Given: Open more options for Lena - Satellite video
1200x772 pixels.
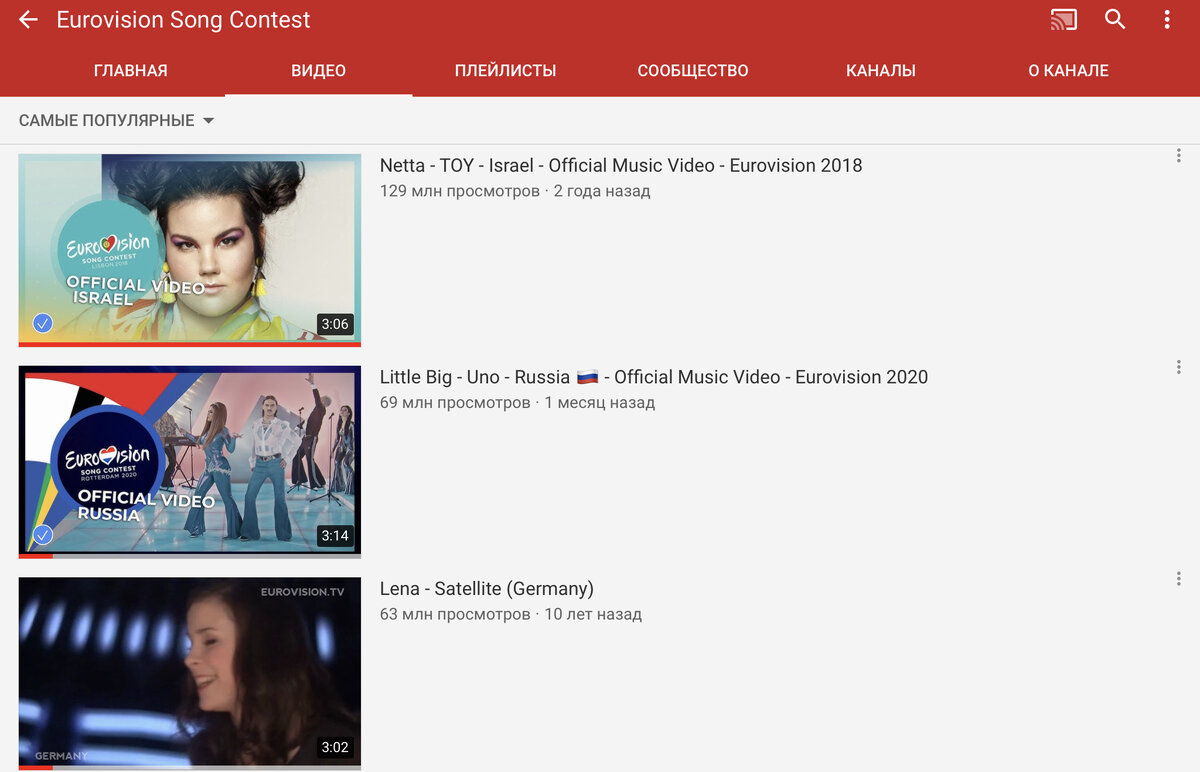Looking at the screenshot, I should click(x=1179, y=579).
